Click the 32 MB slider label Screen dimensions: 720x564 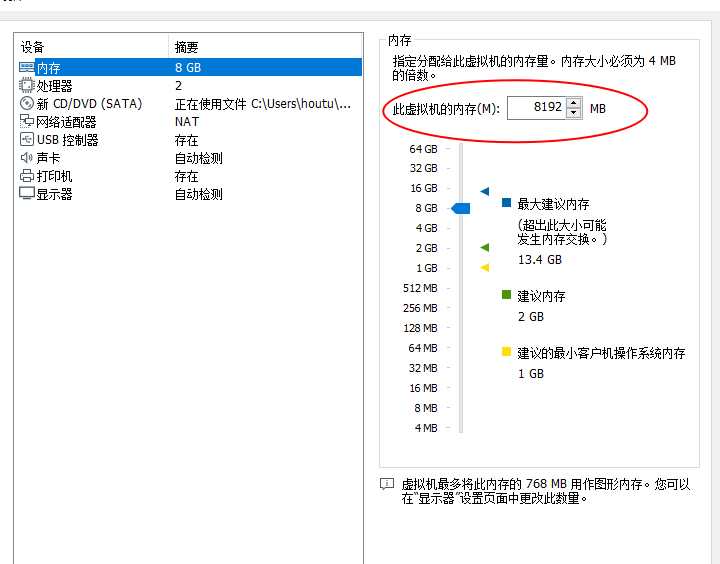pos(423,368)
